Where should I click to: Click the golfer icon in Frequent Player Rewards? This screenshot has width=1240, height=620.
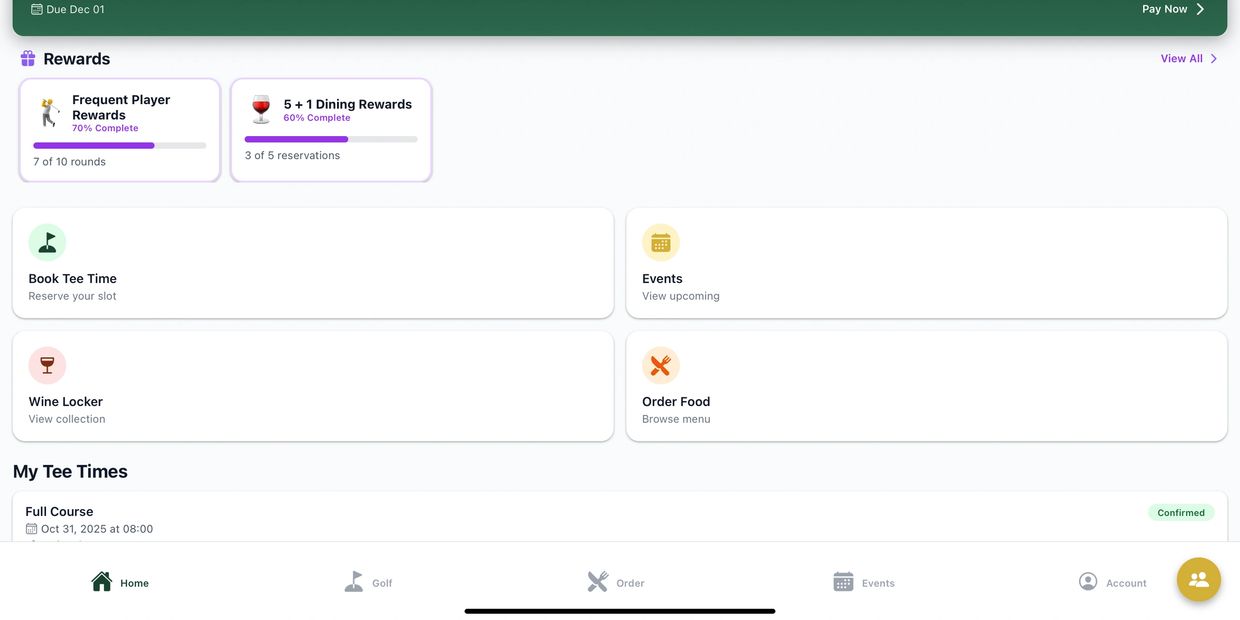(x=49, y=112)
